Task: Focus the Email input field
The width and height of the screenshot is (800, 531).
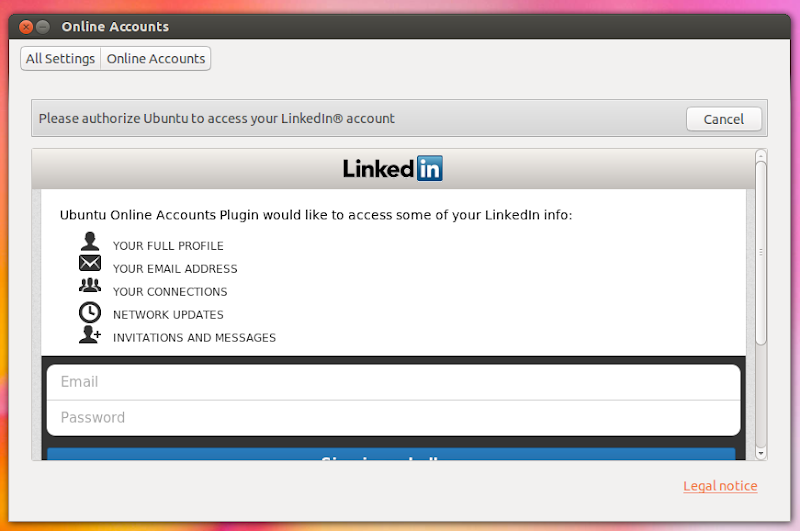Action: [393, 382]
